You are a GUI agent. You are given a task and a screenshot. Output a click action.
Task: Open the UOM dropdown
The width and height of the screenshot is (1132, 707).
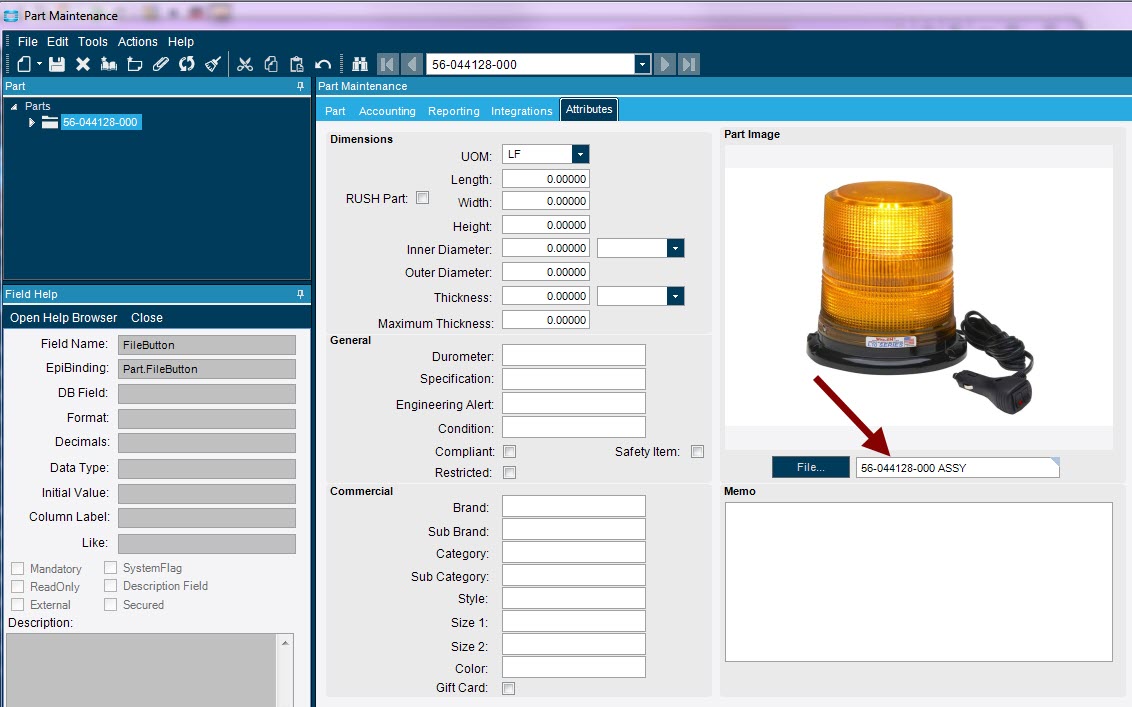click(x=580, y=154)
